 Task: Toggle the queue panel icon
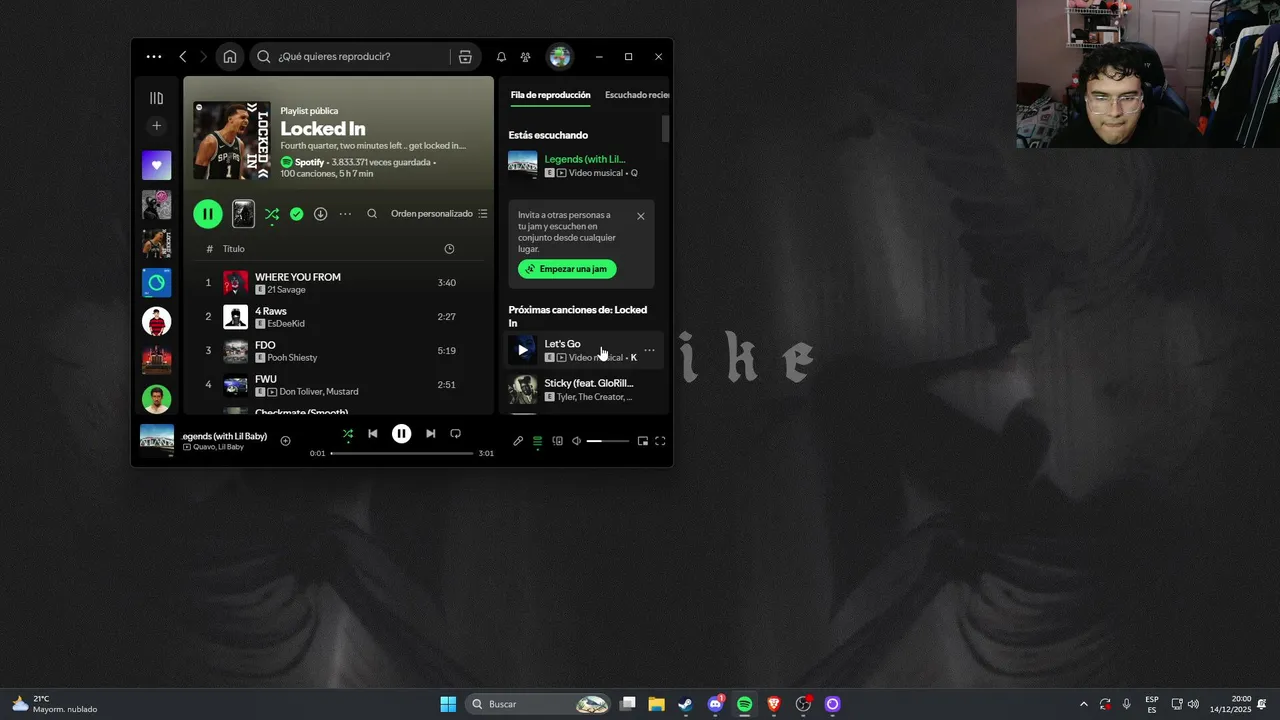tap(537, 441)
